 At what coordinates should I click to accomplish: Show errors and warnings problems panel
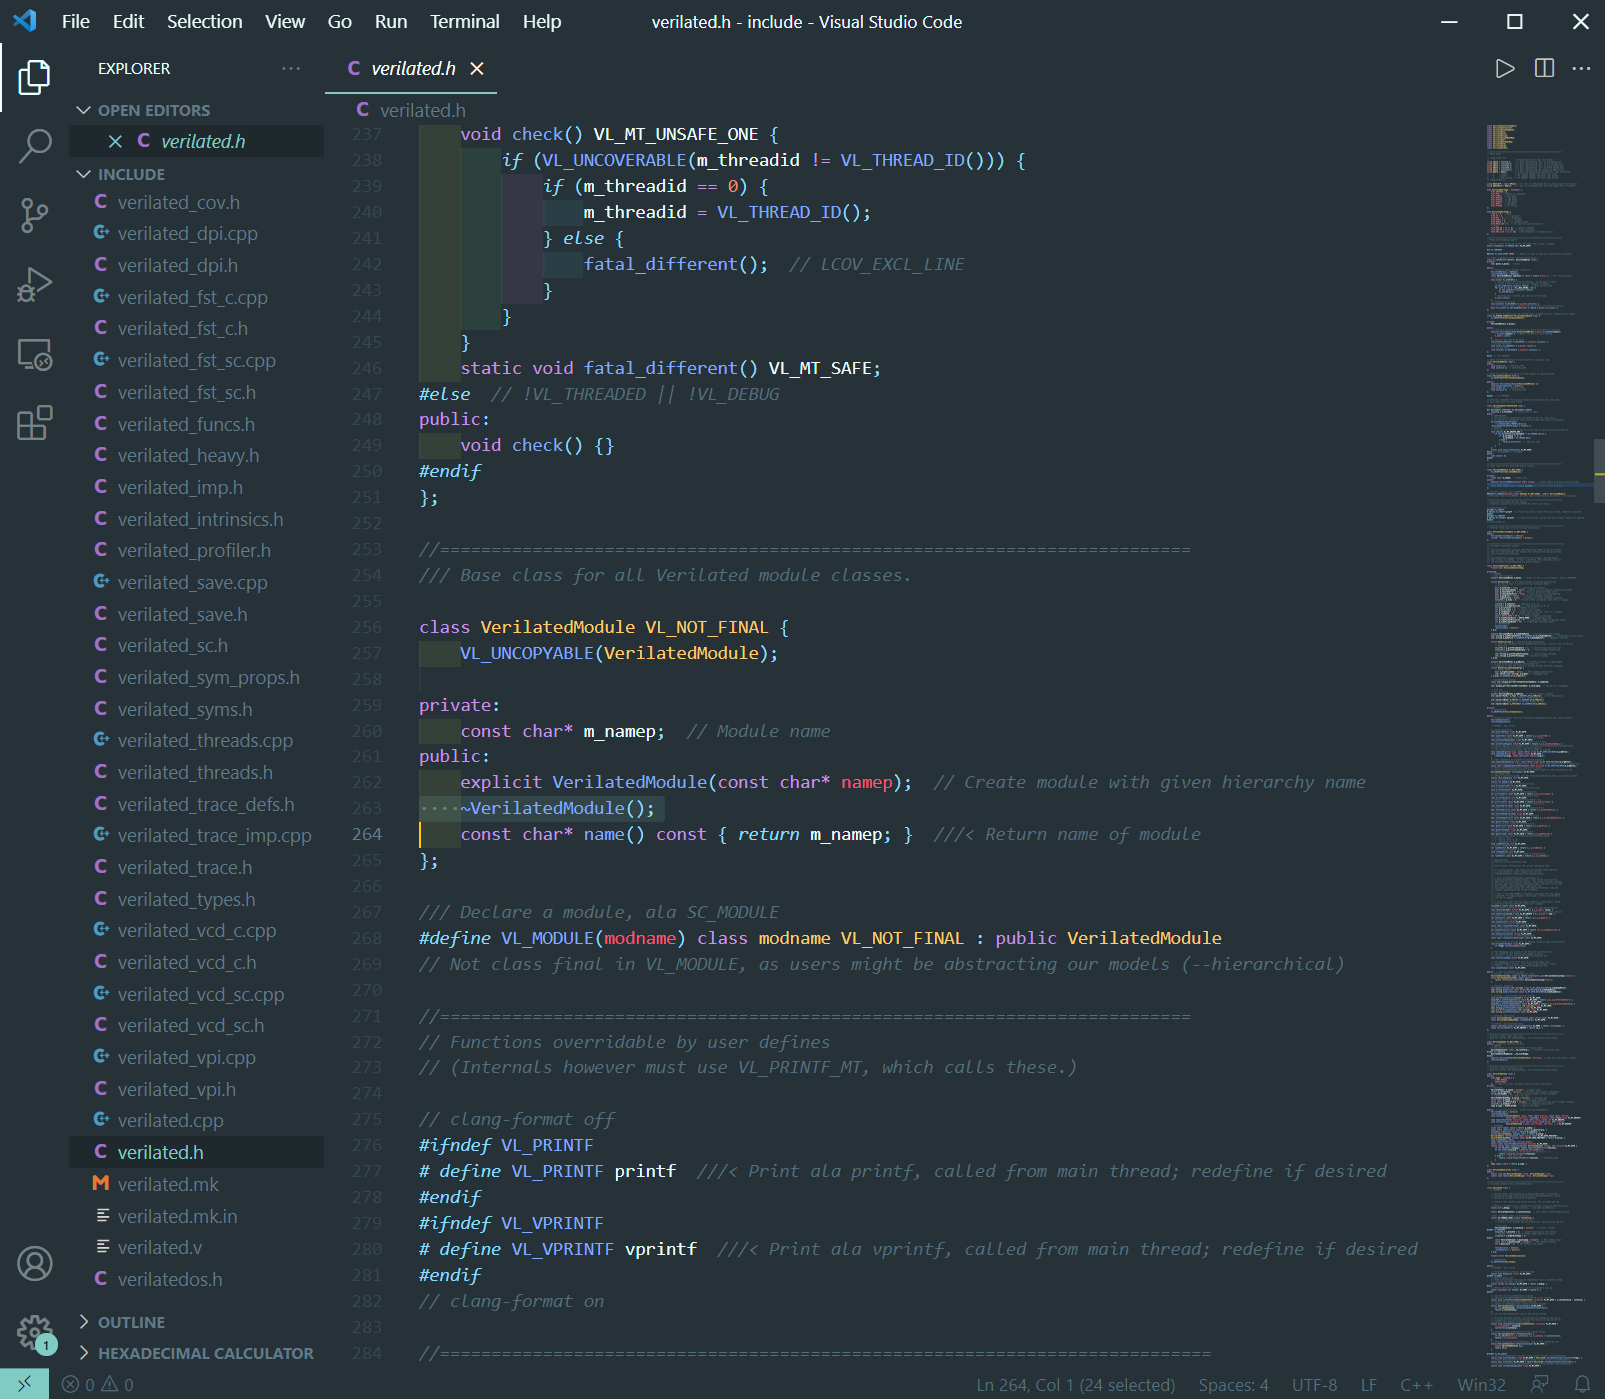(98, 1384)
